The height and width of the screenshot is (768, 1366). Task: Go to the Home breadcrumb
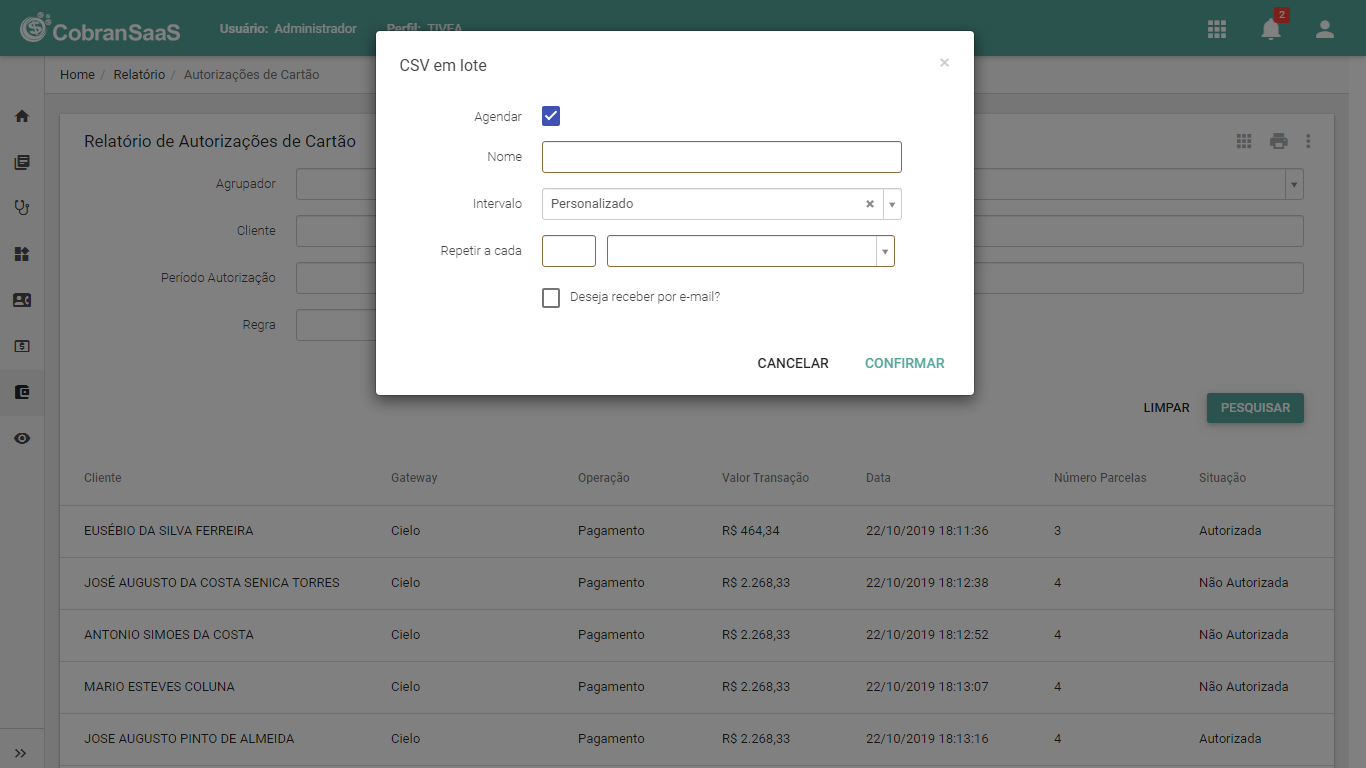(x=77, y=75)
